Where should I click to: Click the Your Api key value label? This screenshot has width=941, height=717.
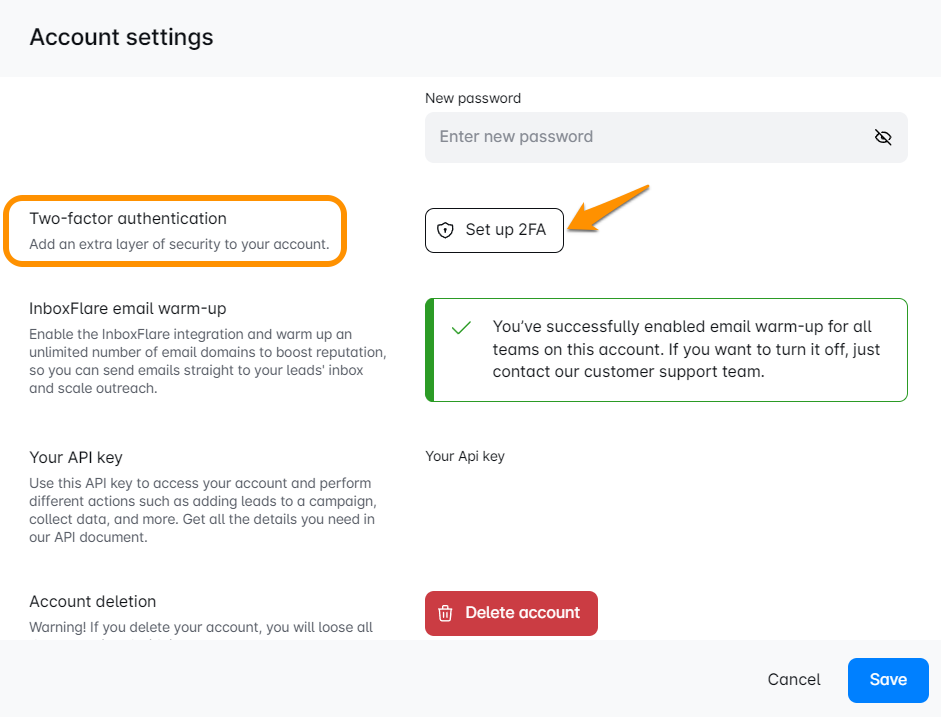(x=465, y=456)
